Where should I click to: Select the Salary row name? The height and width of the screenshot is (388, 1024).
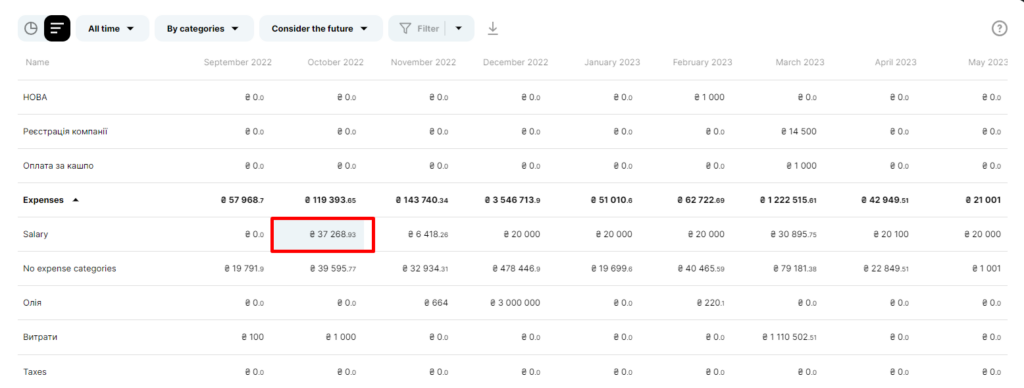(35, 234)
